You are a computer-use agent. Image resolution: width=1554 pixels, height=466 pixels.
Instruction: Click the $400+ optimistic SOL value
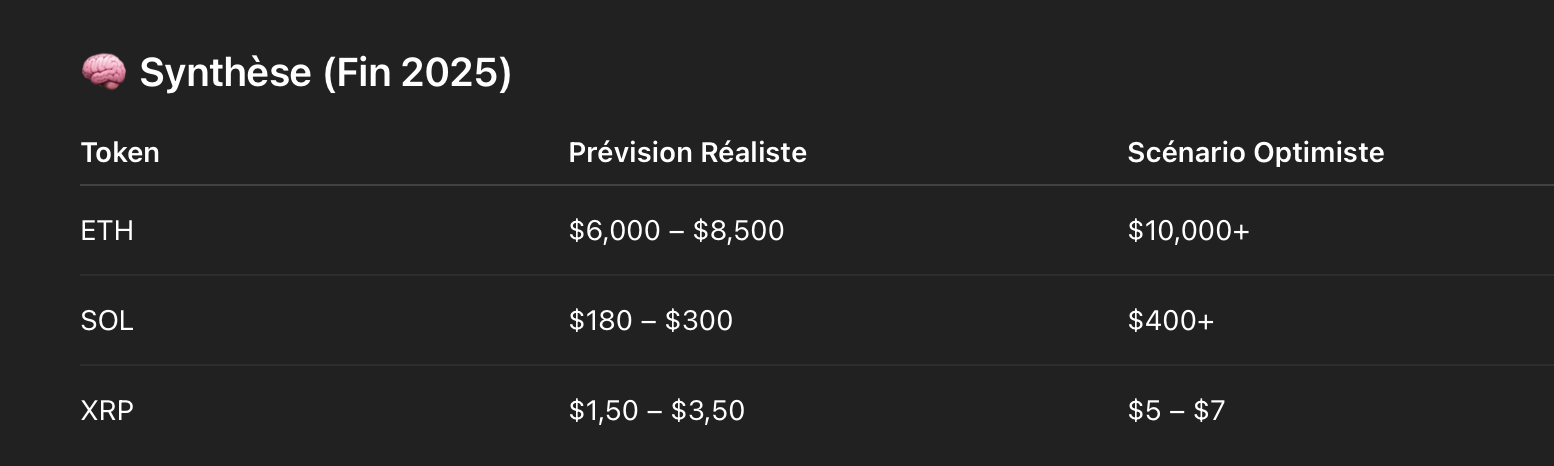tap(1171, 321)
